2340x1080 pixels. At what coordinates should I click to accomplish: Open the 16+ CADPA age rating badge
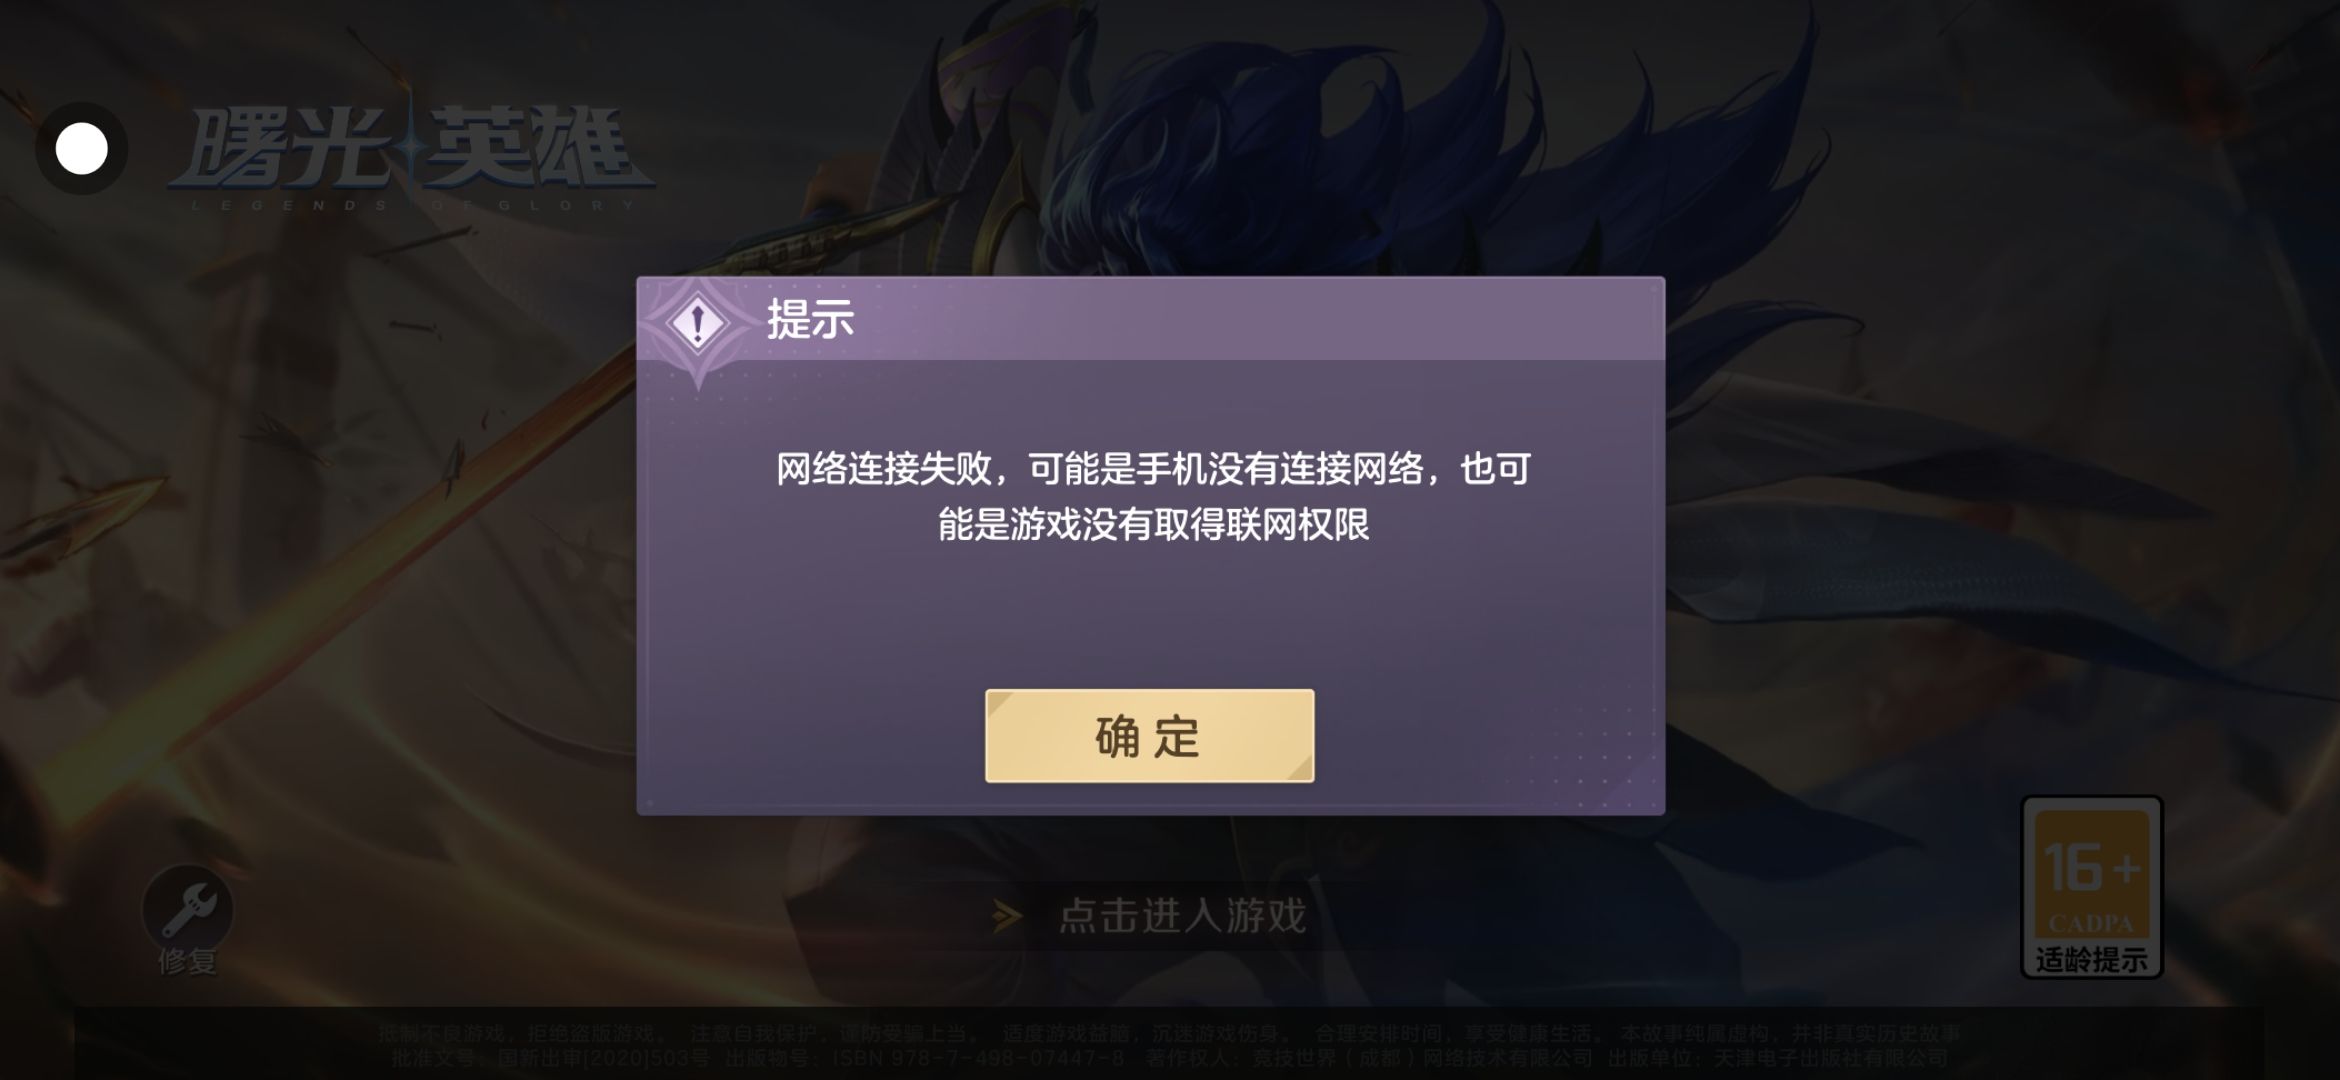pos(2092,887)
